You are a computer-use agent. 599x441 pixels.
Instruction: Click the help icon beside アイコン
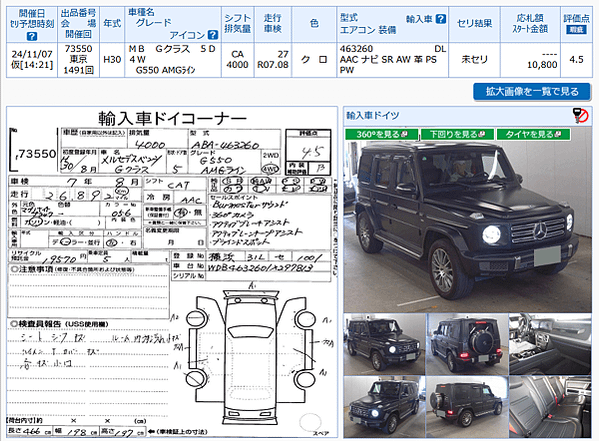pos(213,35)
